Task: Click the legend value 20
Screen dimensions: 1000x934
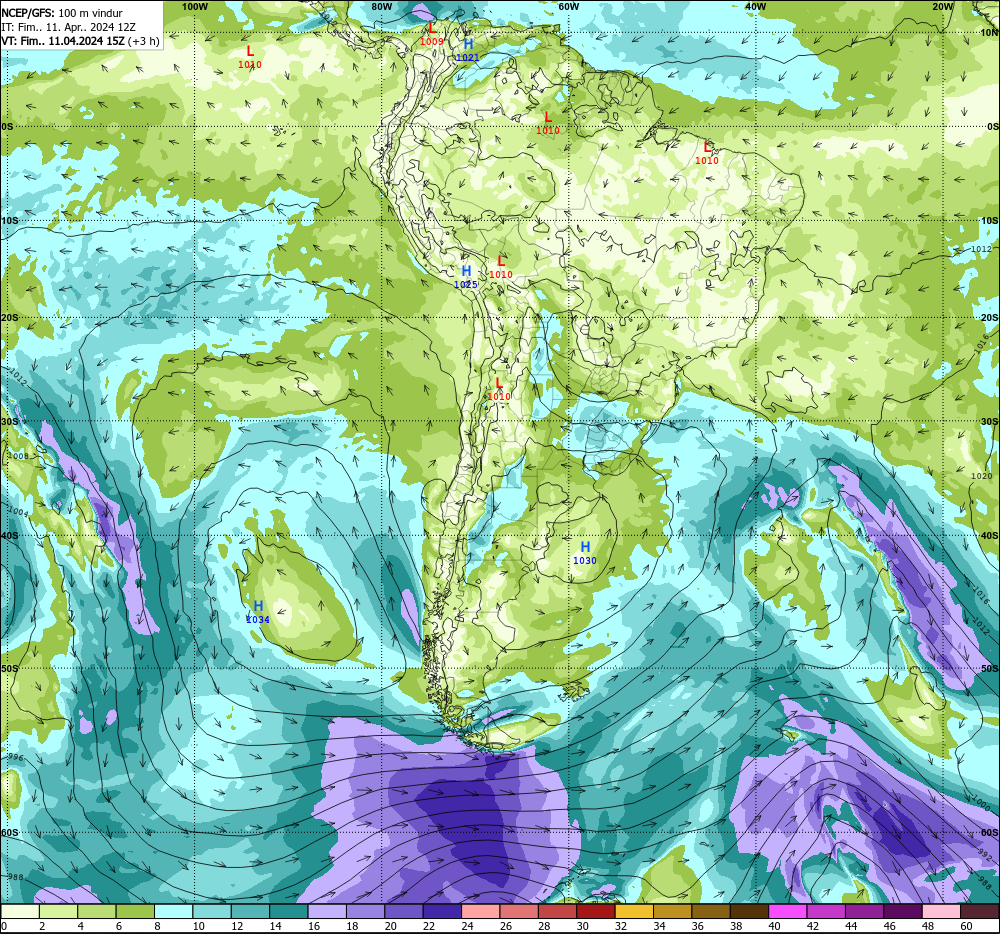Action: pos(390,926)
